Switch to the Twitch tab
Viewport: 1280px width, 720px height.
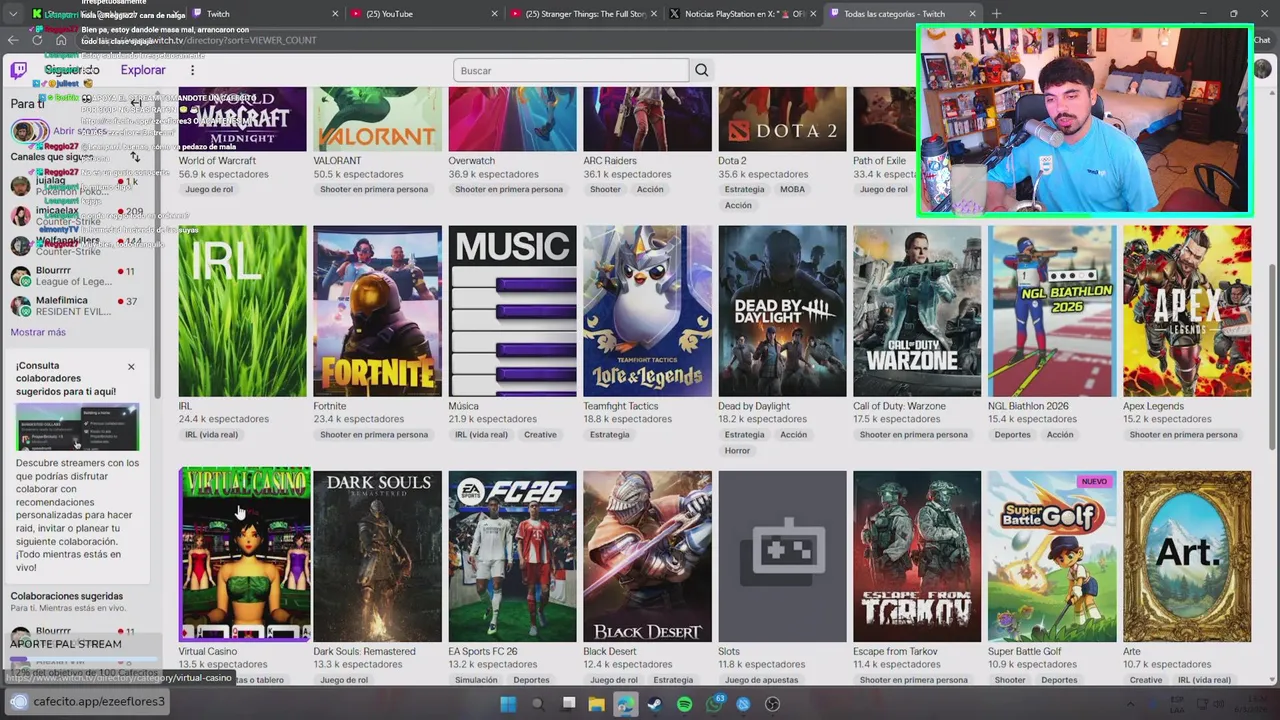click(265, 14)
